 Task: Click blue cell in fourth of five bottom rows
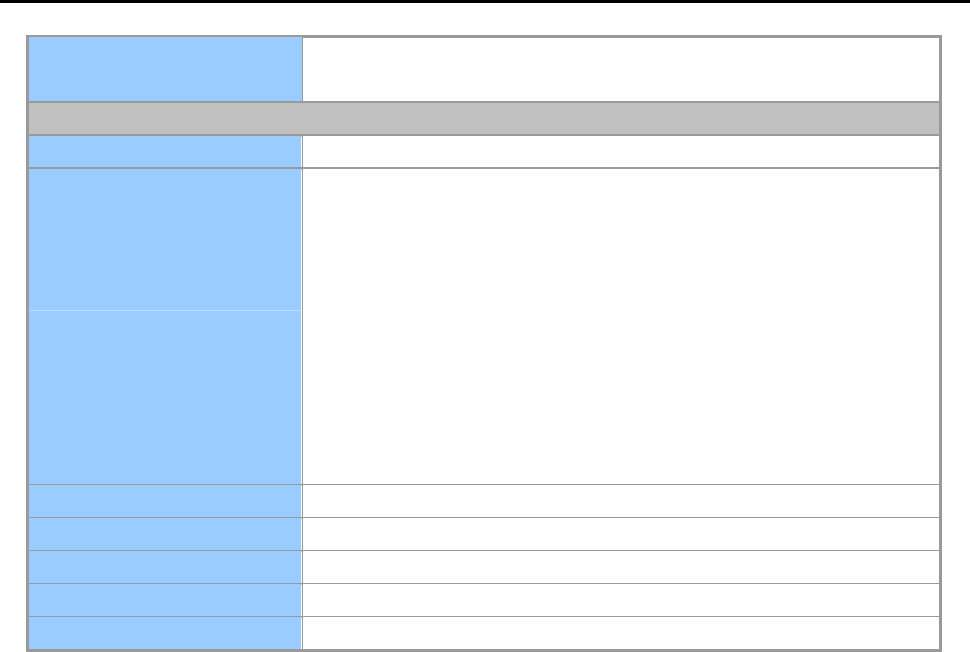coord(165,599)
